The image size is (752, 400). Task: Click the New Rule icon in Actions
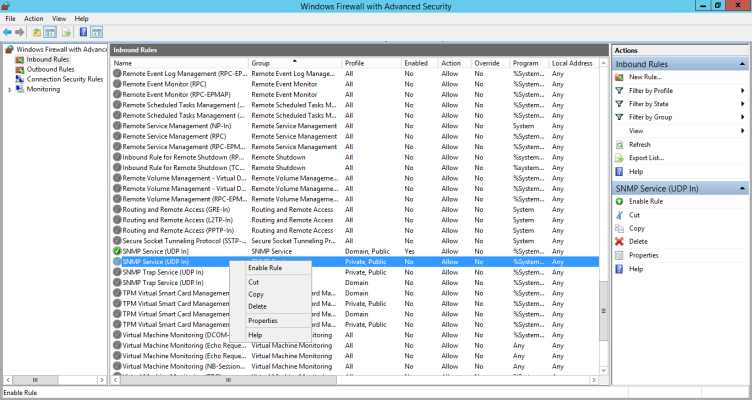click(619, 77)
